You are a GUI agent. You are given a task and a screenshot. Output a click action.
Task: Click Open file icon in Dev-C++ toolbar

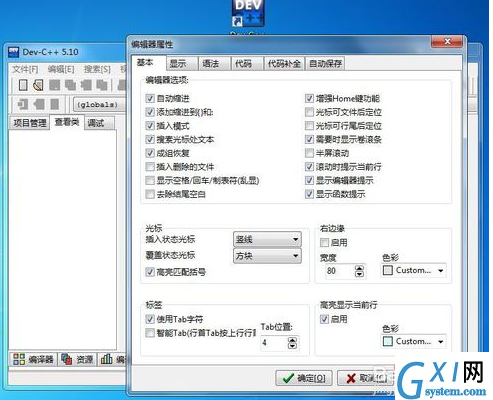coord(38,85)
